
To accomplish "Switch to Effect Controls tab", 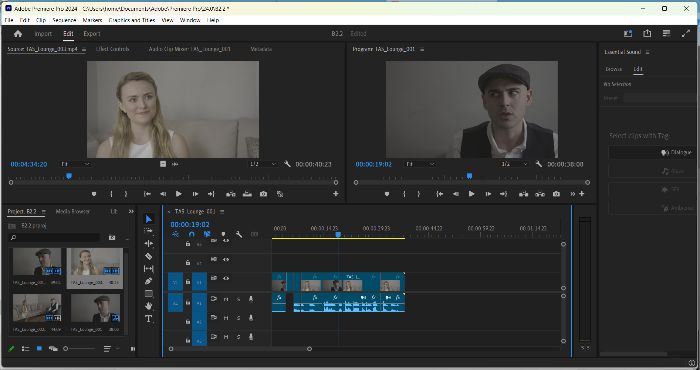I will 112,49.
